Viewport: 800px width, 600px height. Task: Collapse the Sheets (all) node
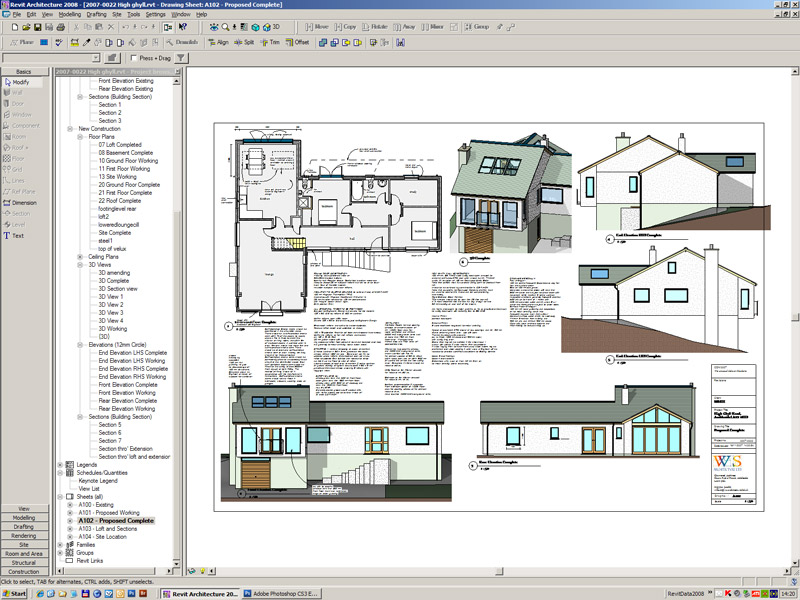pyautogui.click(x=60, y=497)
